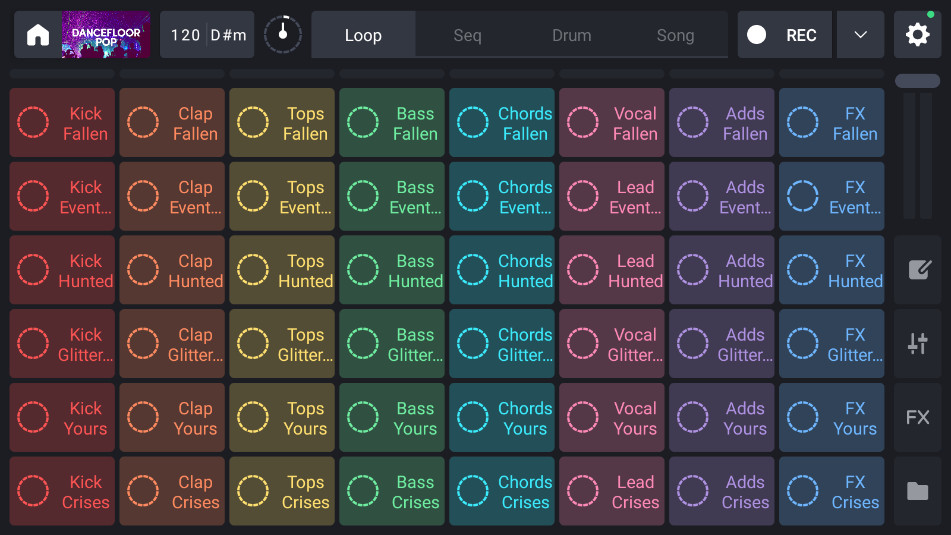Launch the Adds Hunted pad
This screenshot has width=951, height=535.
point(722,270)
